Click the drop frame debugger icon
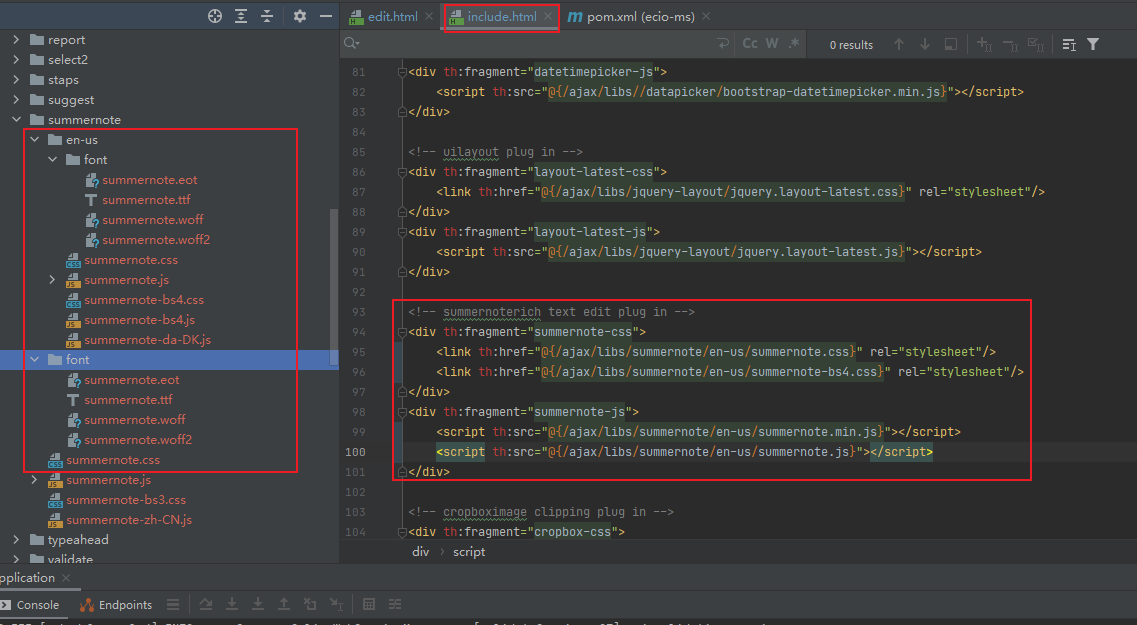This screenshot has height=625, width=1137. 310,604
